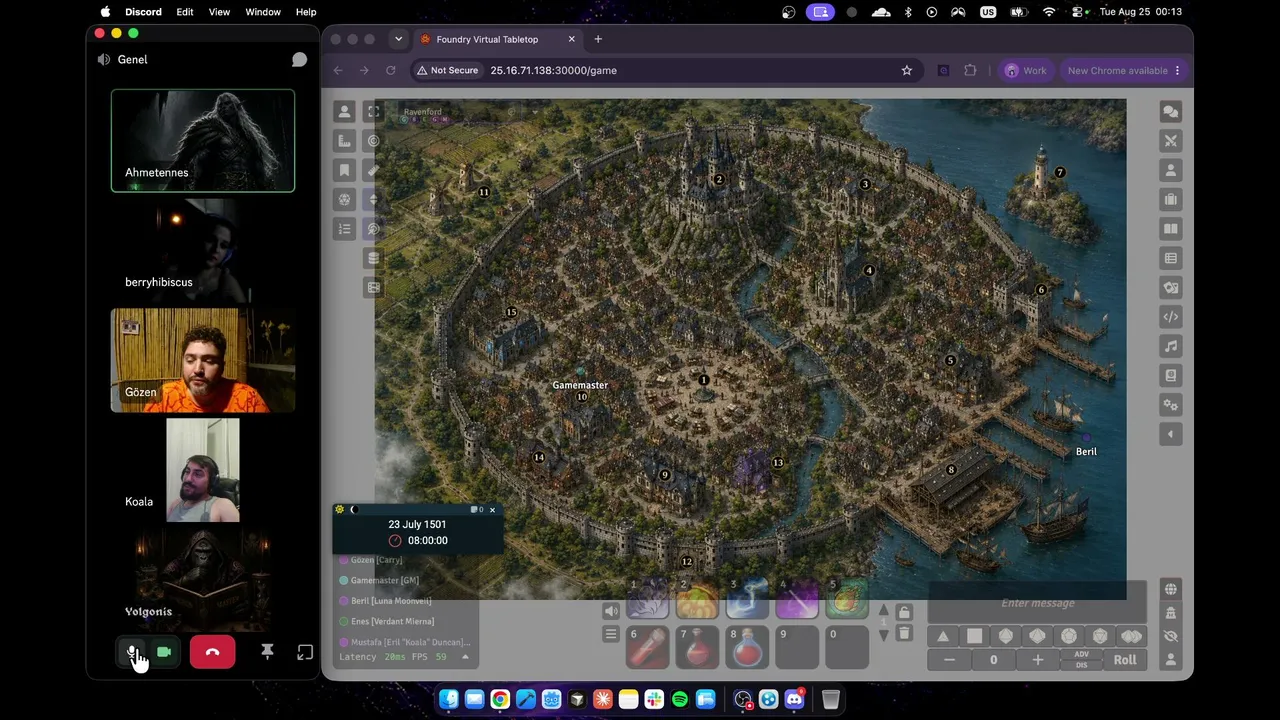Switch to next hotbar page arrow

(x=883, y=636)
